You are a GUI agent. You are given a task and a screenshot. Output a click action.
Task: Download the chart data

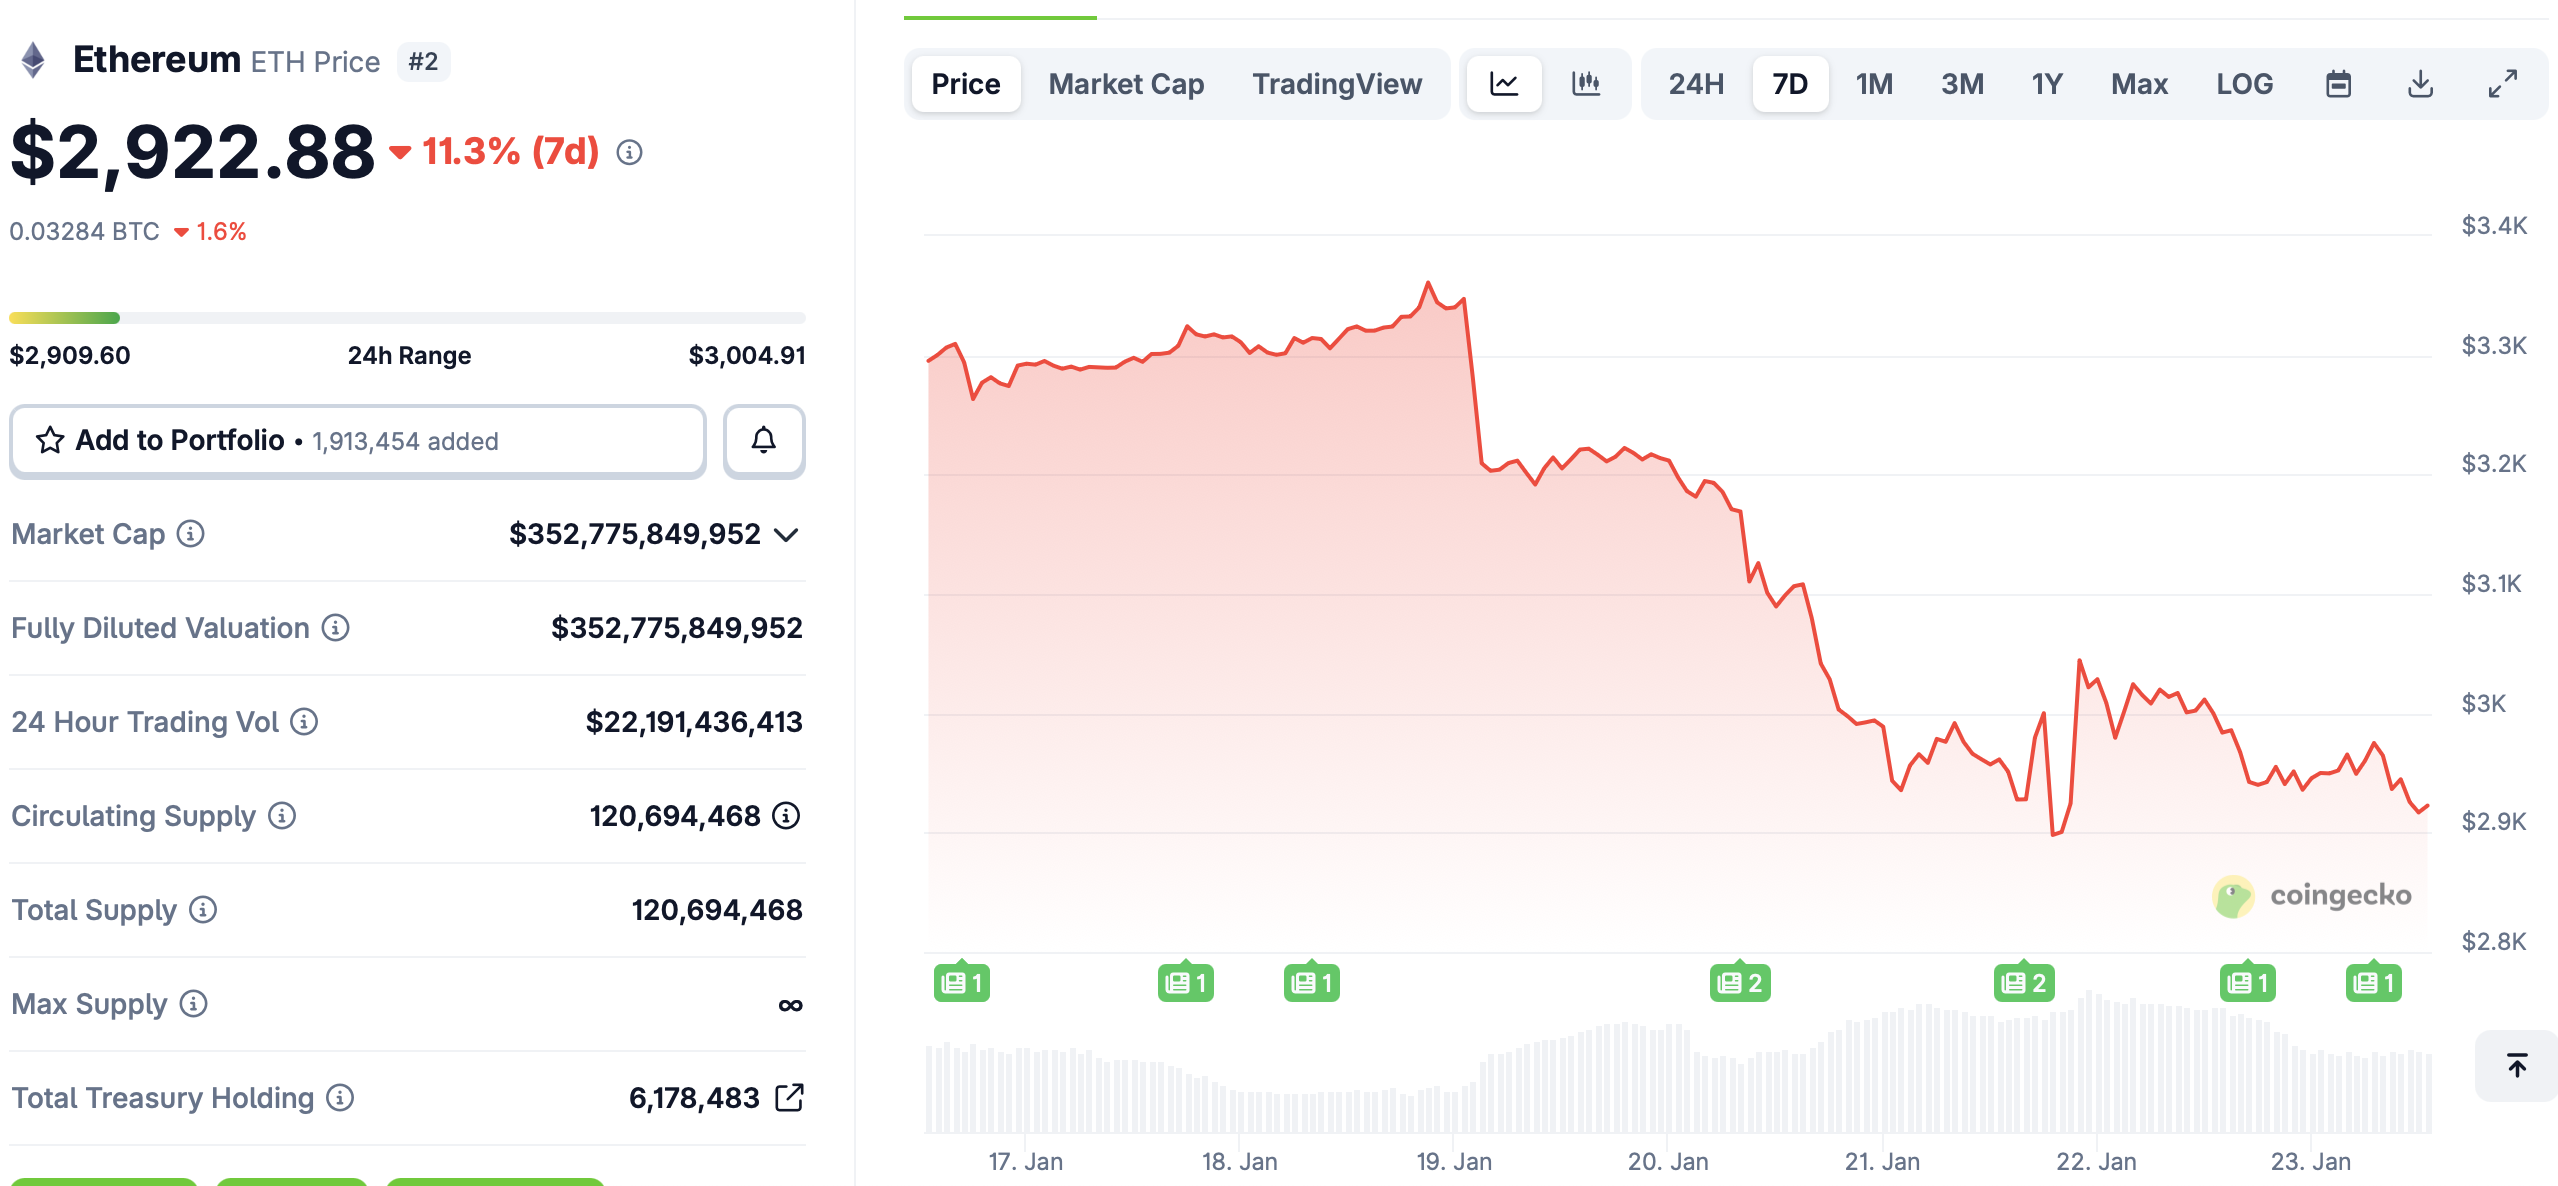[2421, 84]
